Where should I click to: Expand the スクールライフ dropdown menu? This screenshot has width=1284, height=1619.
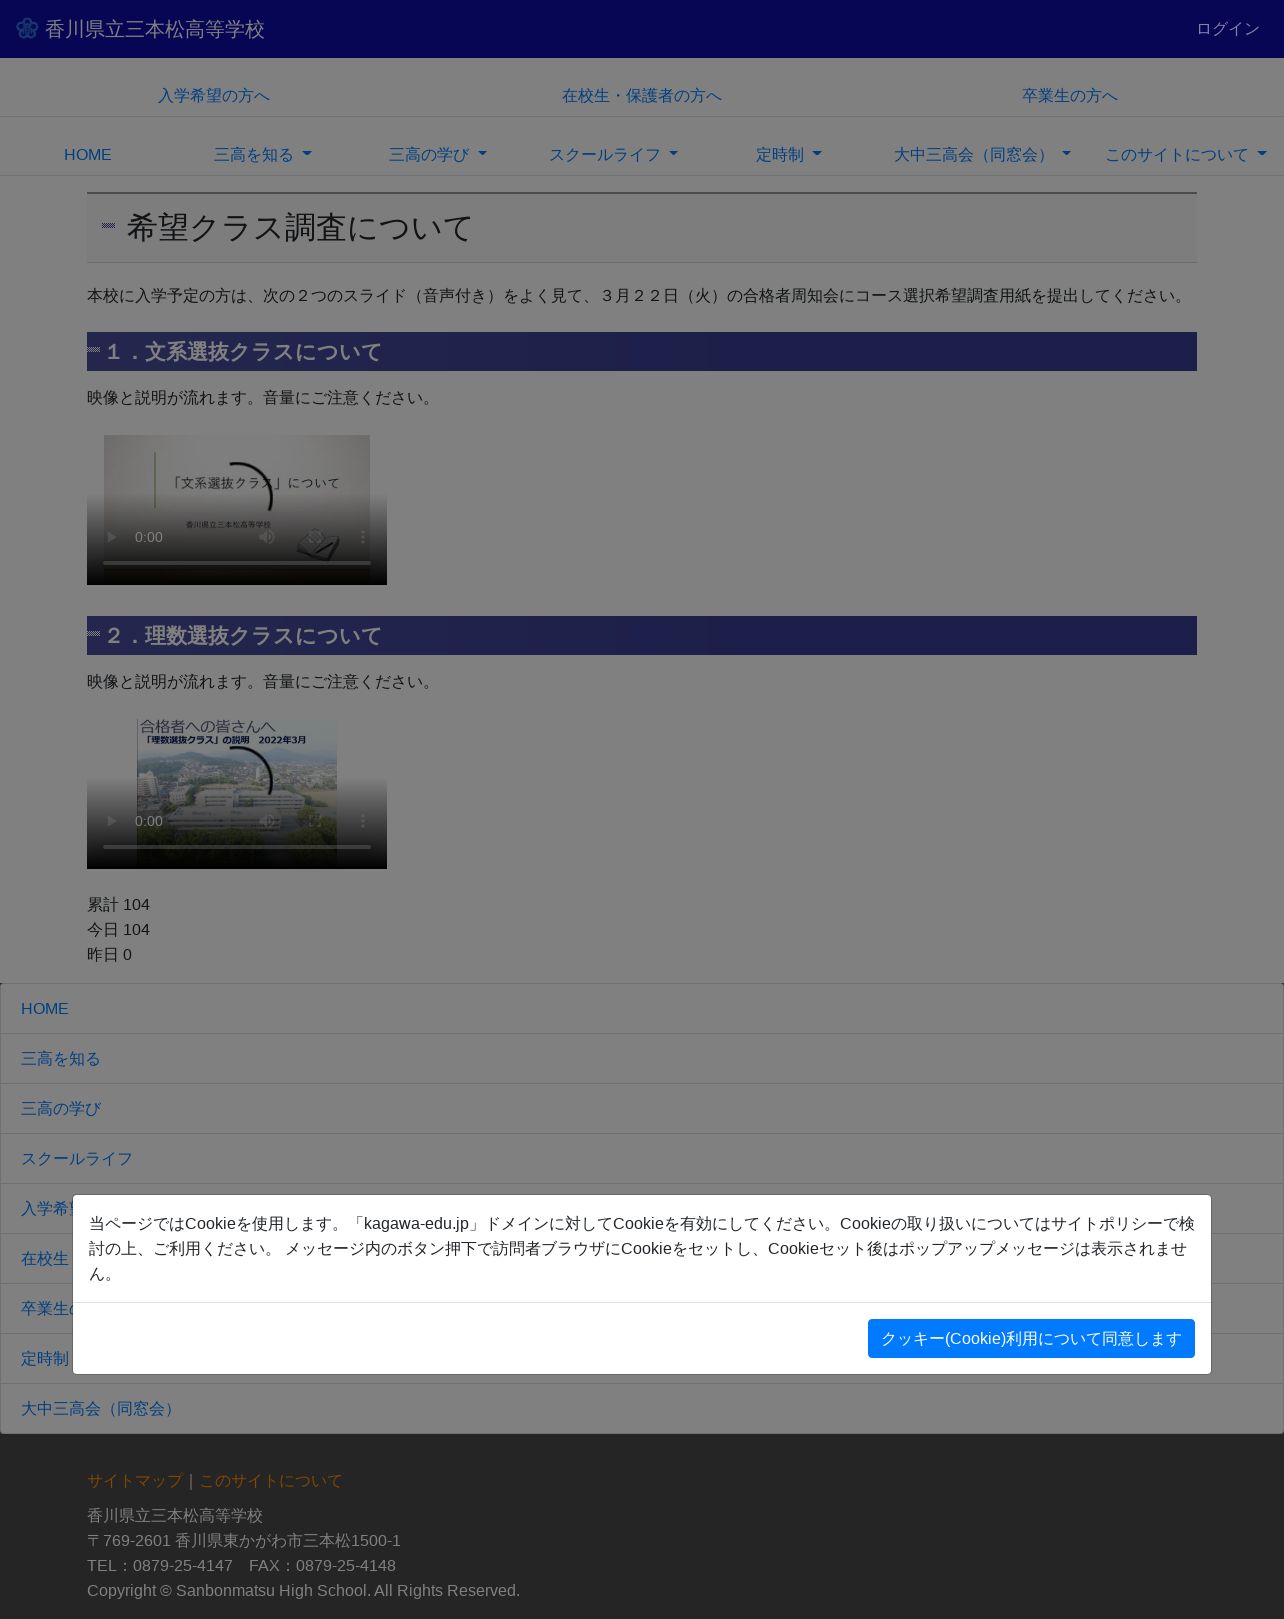pyautogui.click(x=613, y=155)
